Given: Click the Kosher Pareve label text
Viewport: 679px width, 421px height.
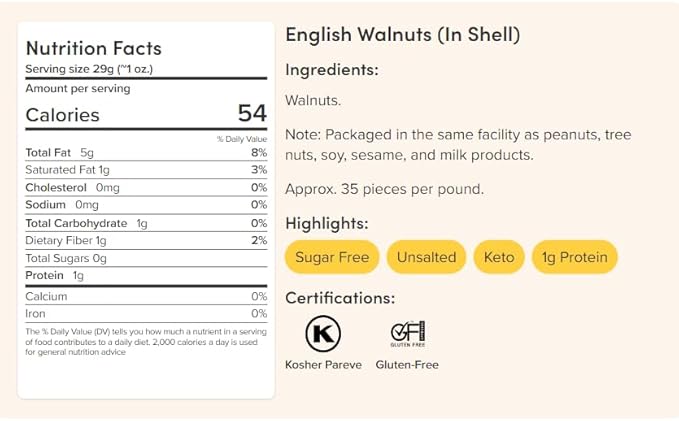Looking at the screenshot, I should [322, 365].
